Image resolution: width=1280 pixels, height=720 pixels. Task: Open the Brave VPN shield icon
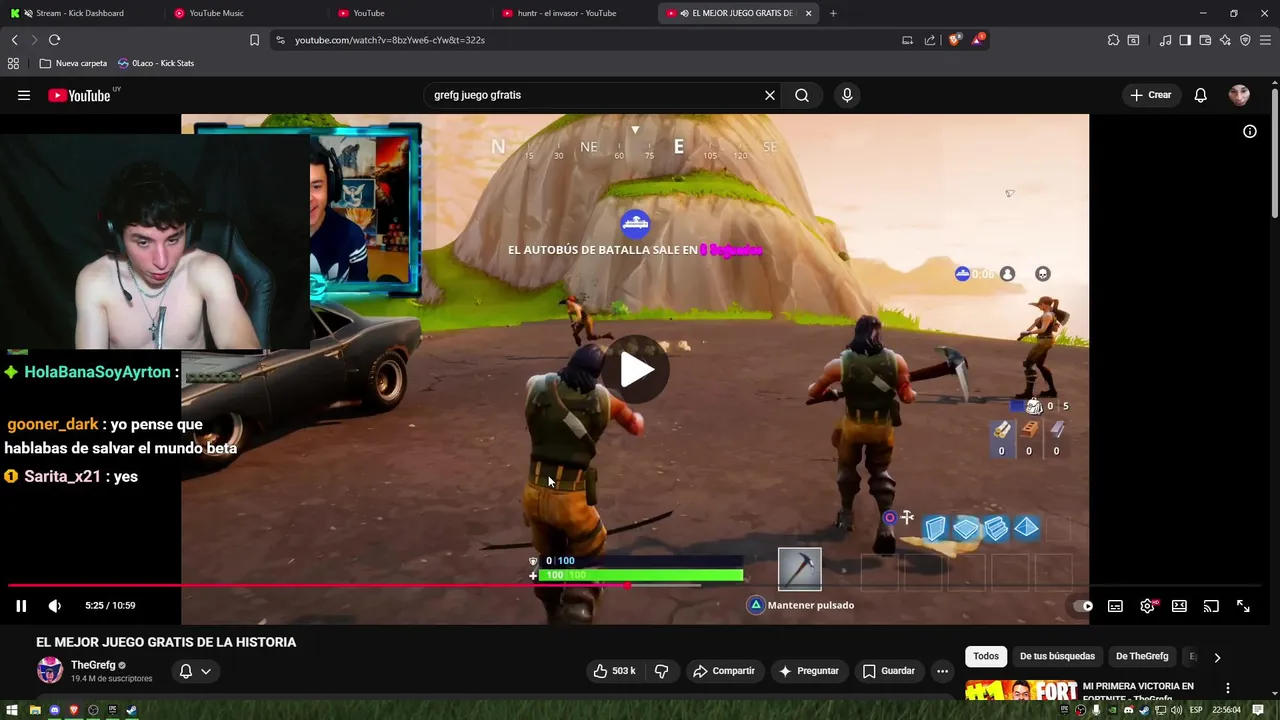point(1245,40)
